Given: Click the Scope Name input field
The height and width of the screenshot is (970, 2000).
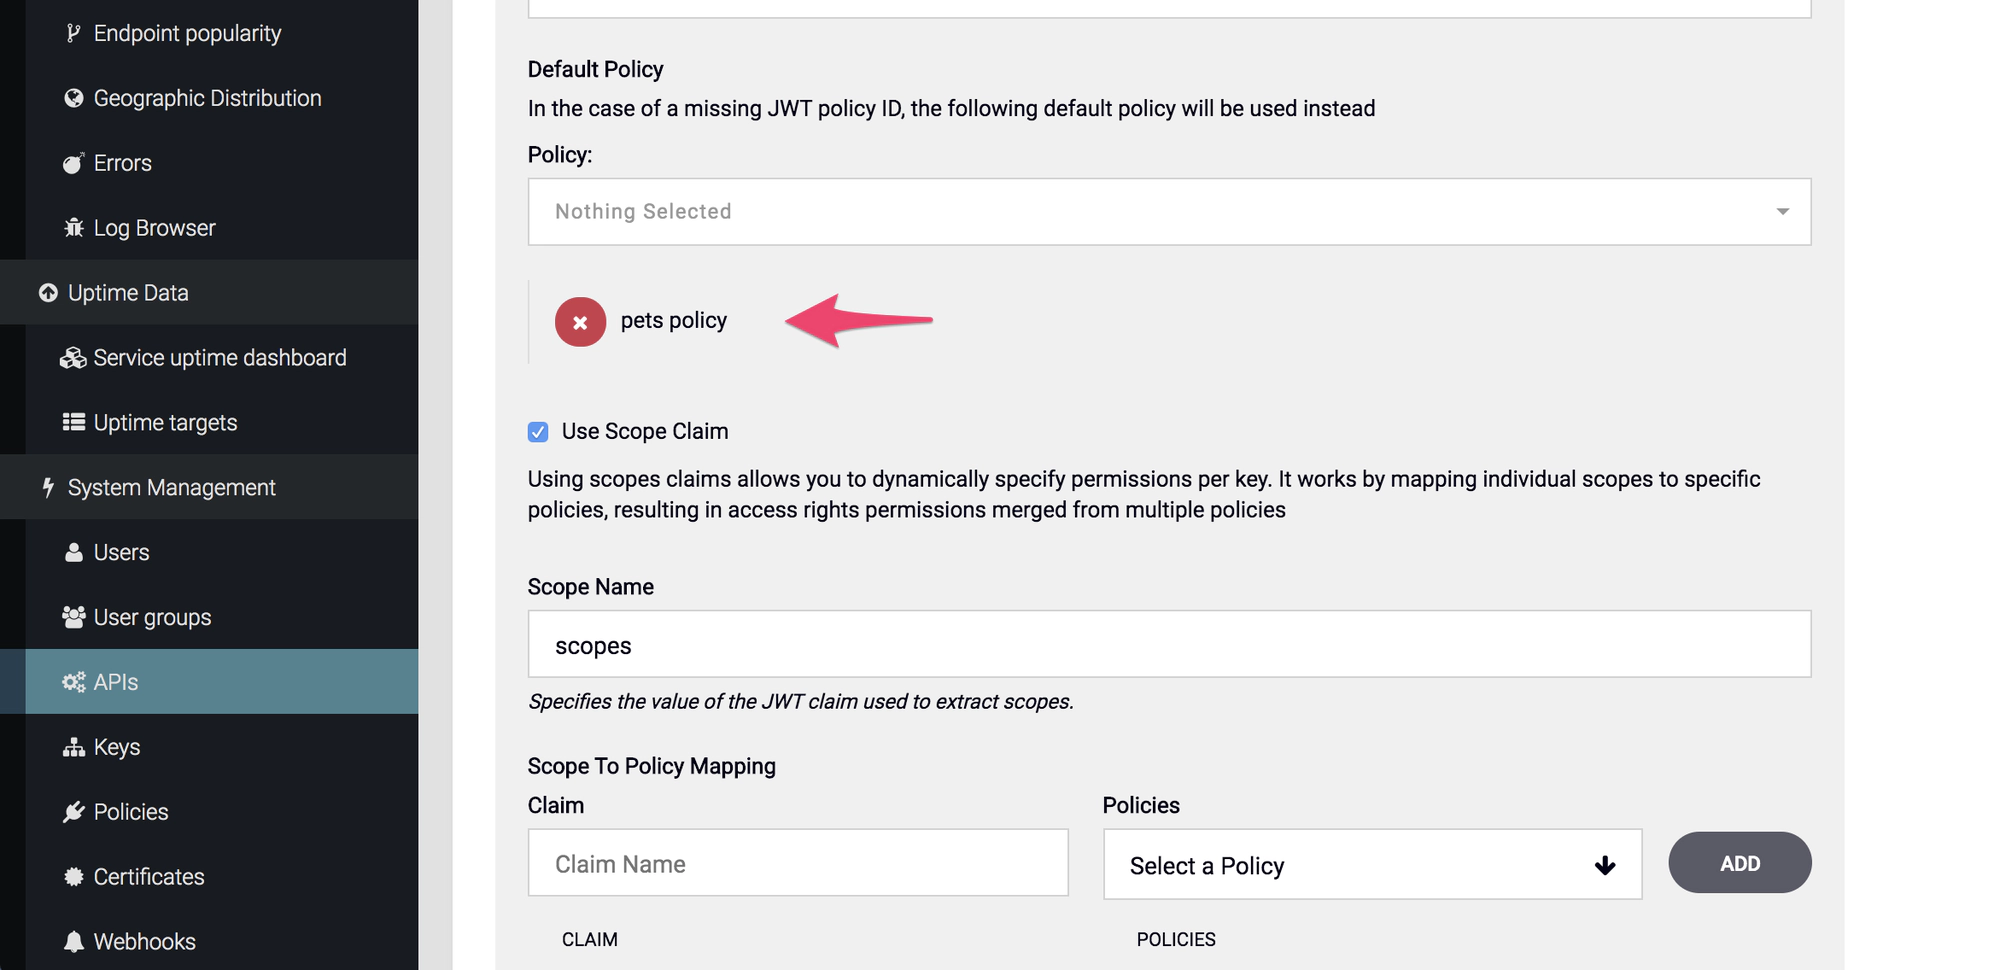Looking at the screenshot, I should point(1168,645).
